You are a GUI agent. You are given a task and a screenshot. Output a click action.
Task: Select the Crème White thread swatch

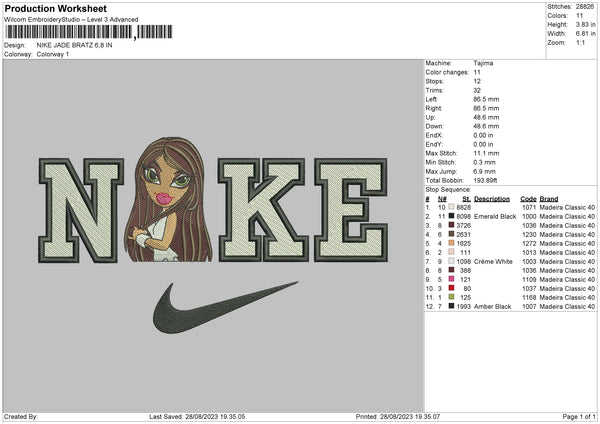[x=452, y=261]
